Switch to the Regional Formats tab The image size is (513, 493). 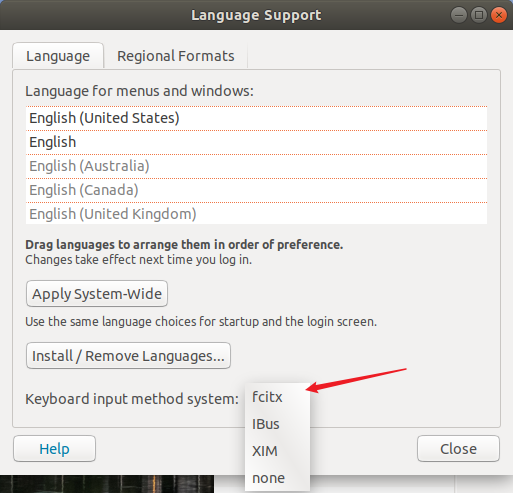[x=176, y=56]
